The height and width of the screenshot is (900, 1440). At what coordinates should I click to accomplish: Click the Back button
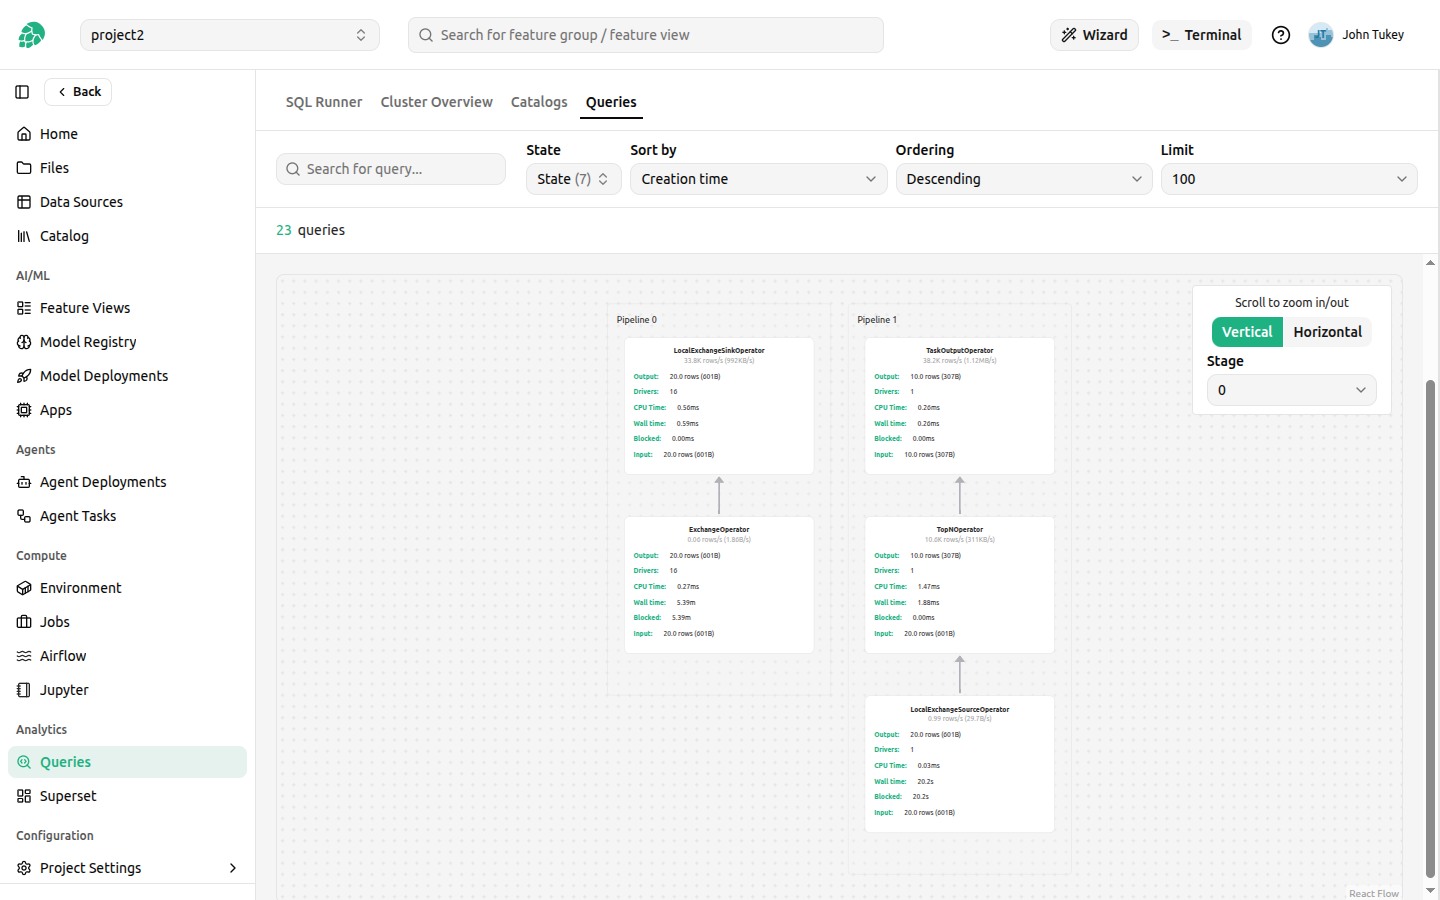click(x=78, y=92)
